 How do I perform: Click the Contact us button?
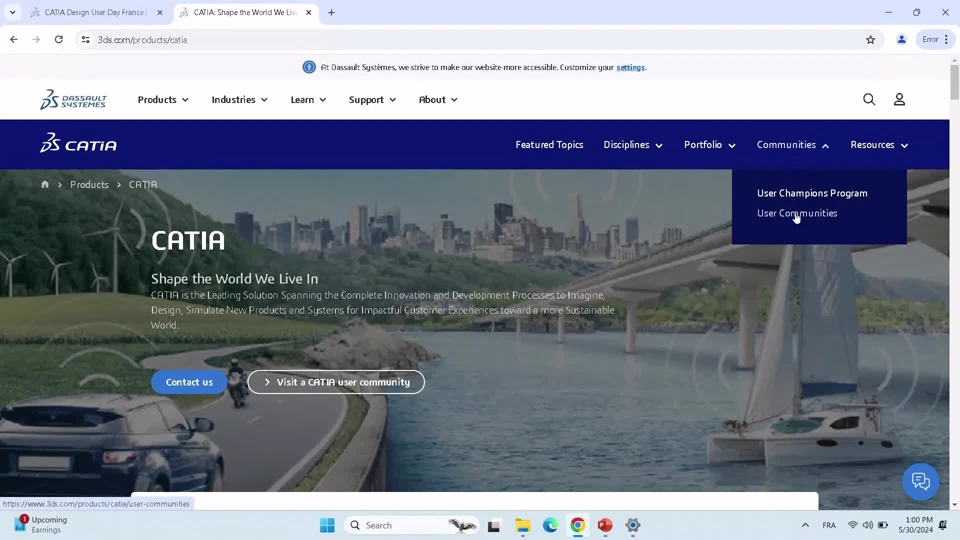189,382
